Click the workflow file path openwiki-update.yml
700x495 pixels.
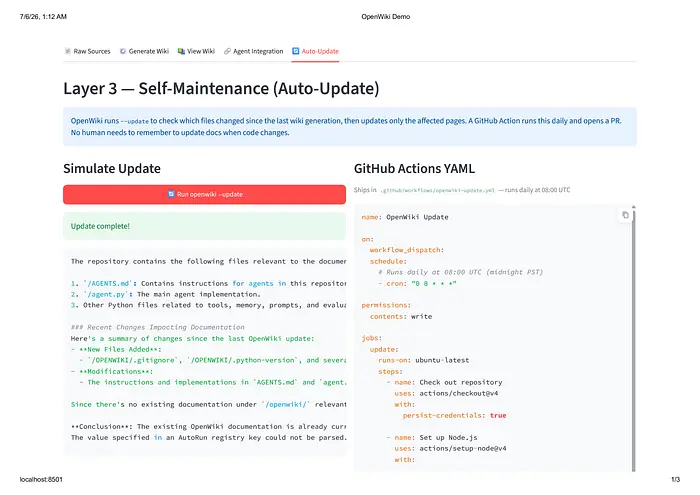pos(438,191)
